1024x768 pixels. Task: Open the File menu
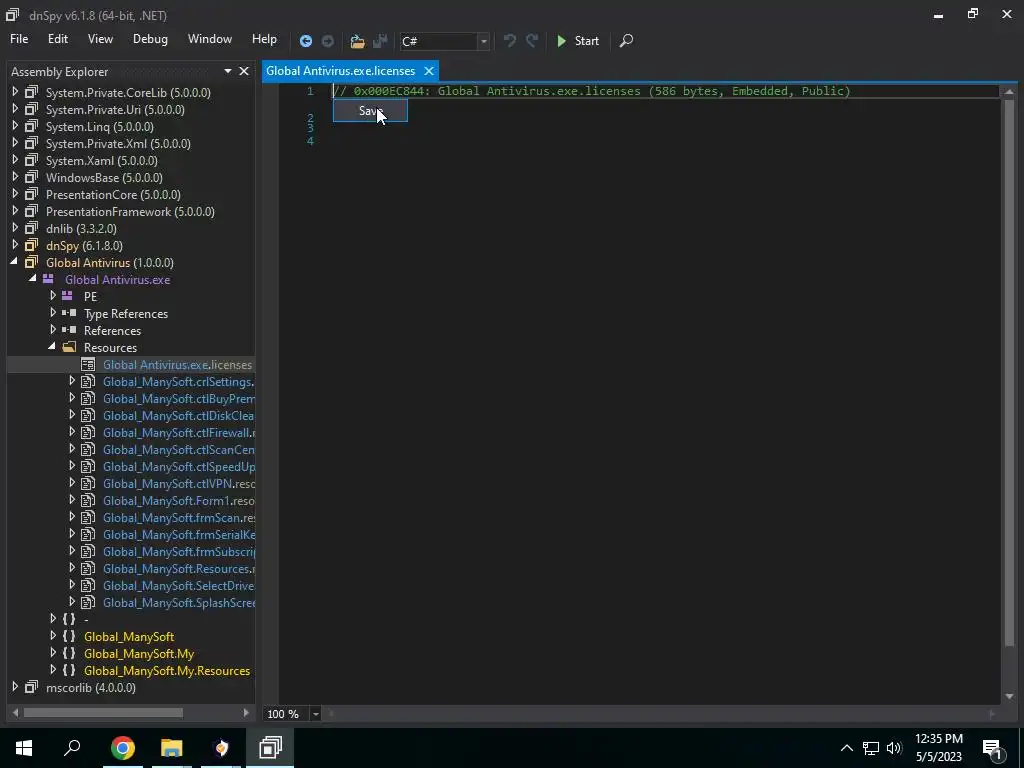point(19,39)
